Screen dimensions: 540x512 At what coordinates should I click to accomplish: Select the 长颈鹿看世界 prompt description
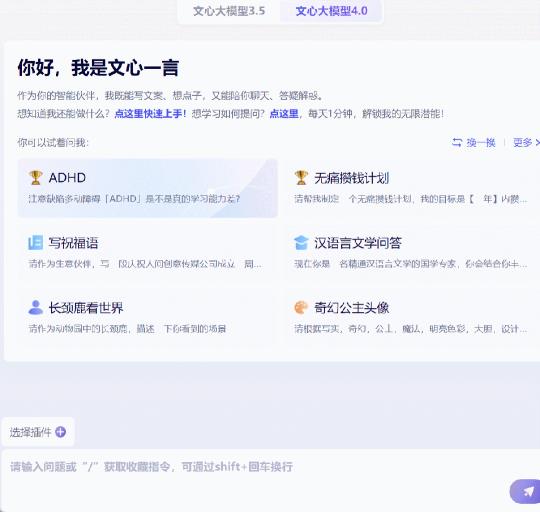tap(127, 329)
